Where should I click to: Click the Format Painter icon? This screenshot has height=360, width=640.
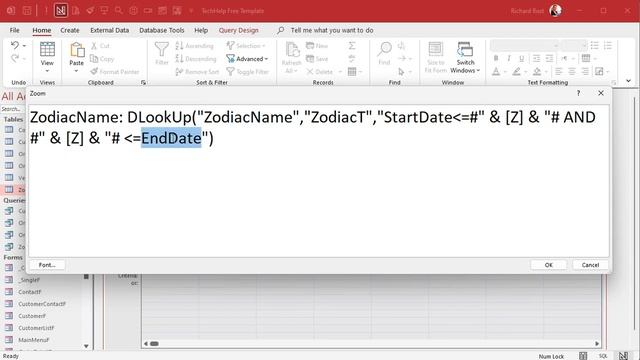[x=94, y=71]
